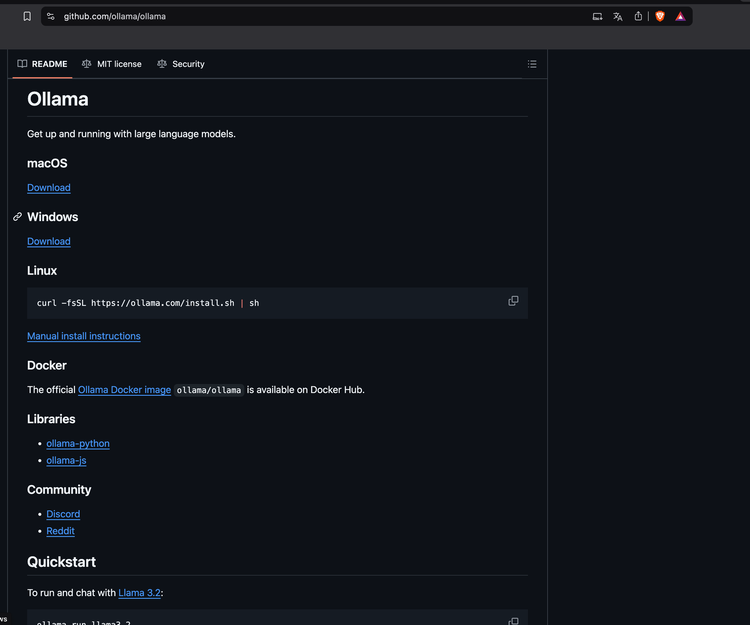Screen dimensions: 750x625
Task: Click the screen cast icon in address bar
Action: (597, 17)
